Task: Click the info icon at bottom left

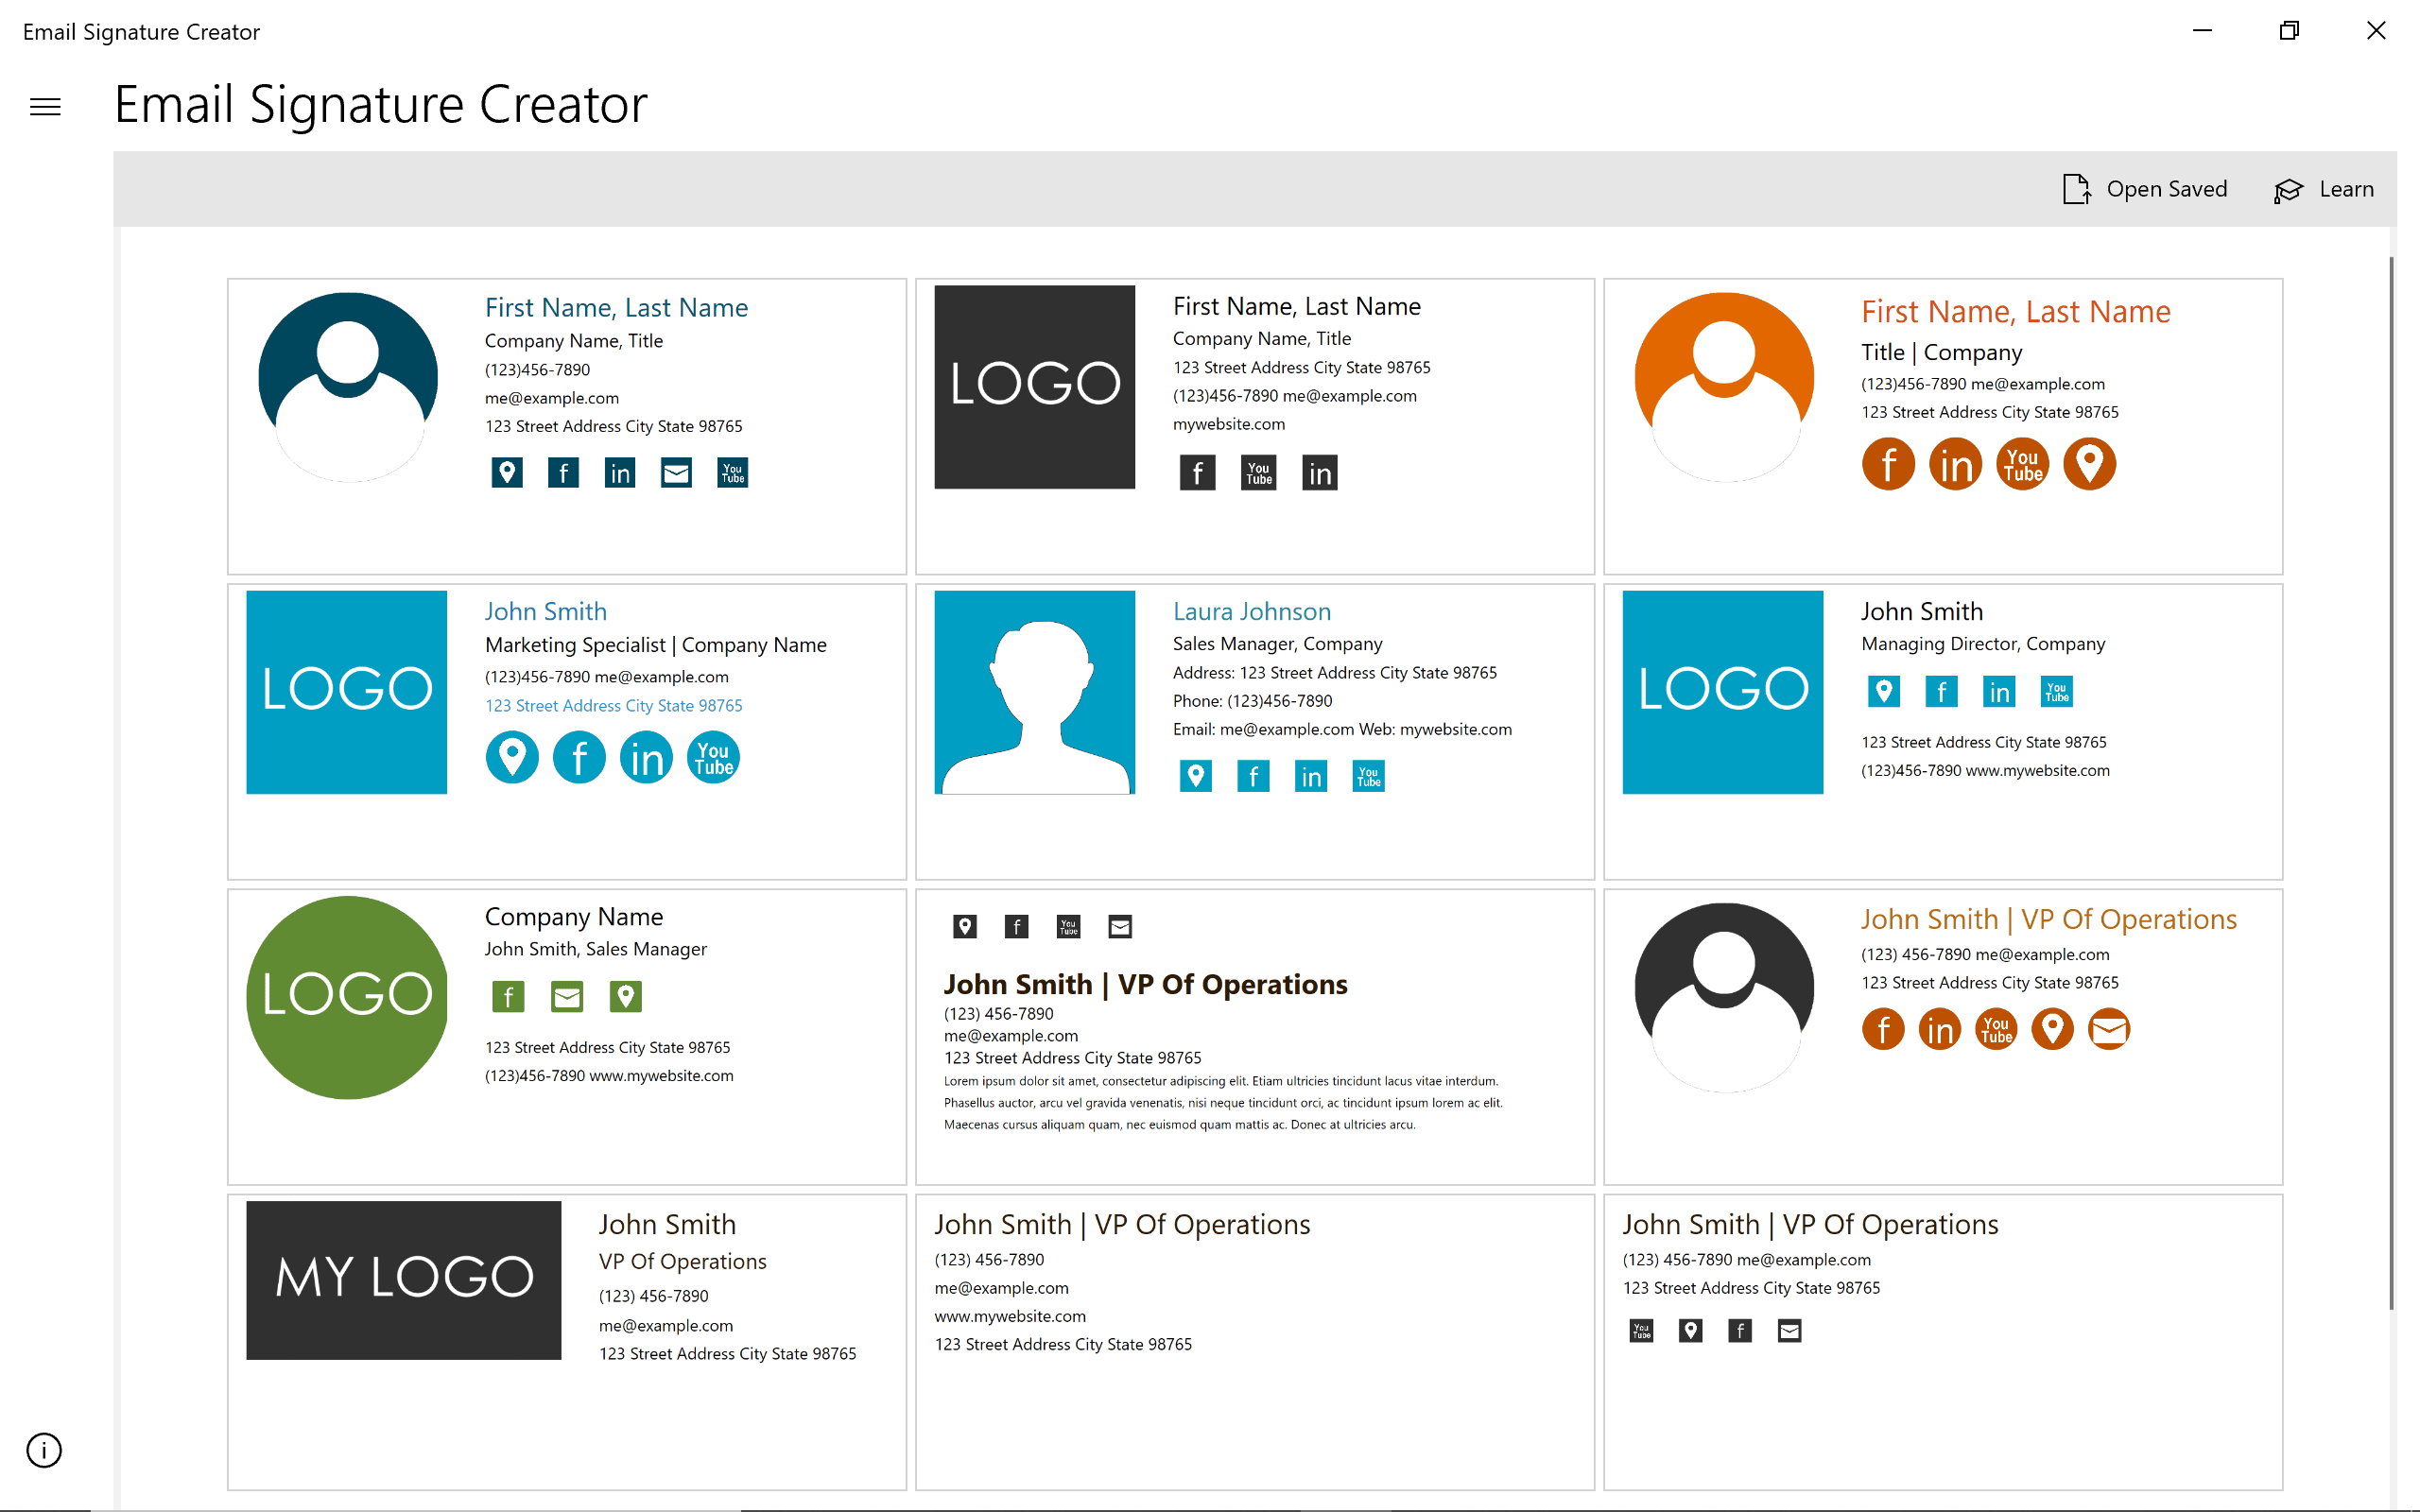Action: coord(44,1449)
